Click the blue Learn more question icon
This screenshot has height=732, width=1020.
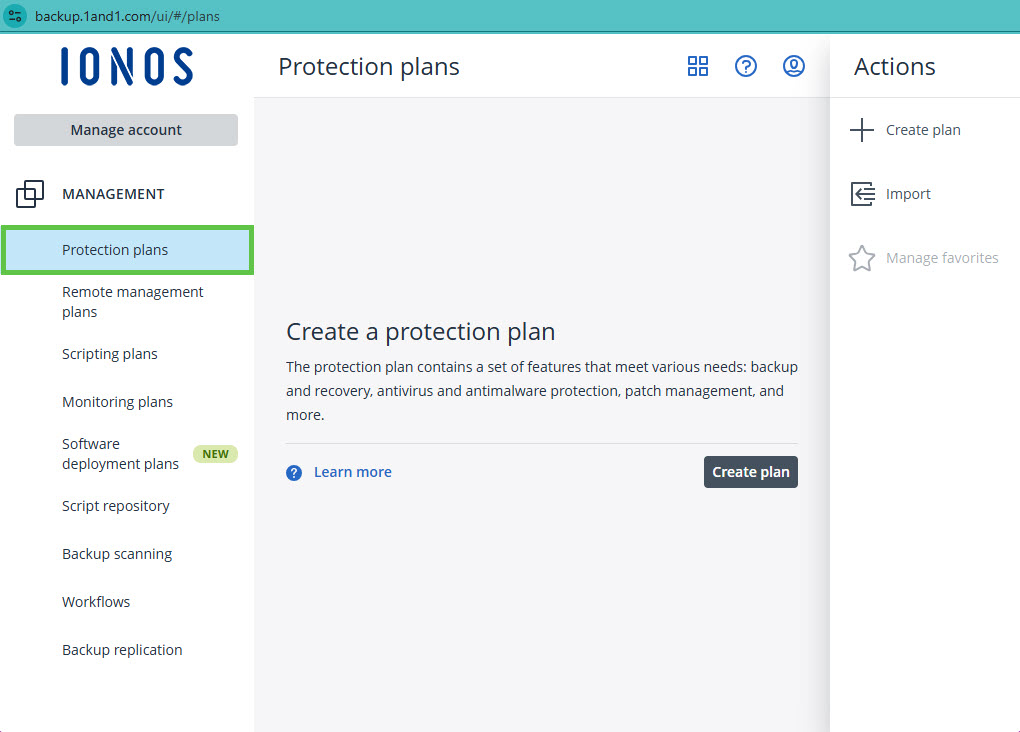pos(294,473)
